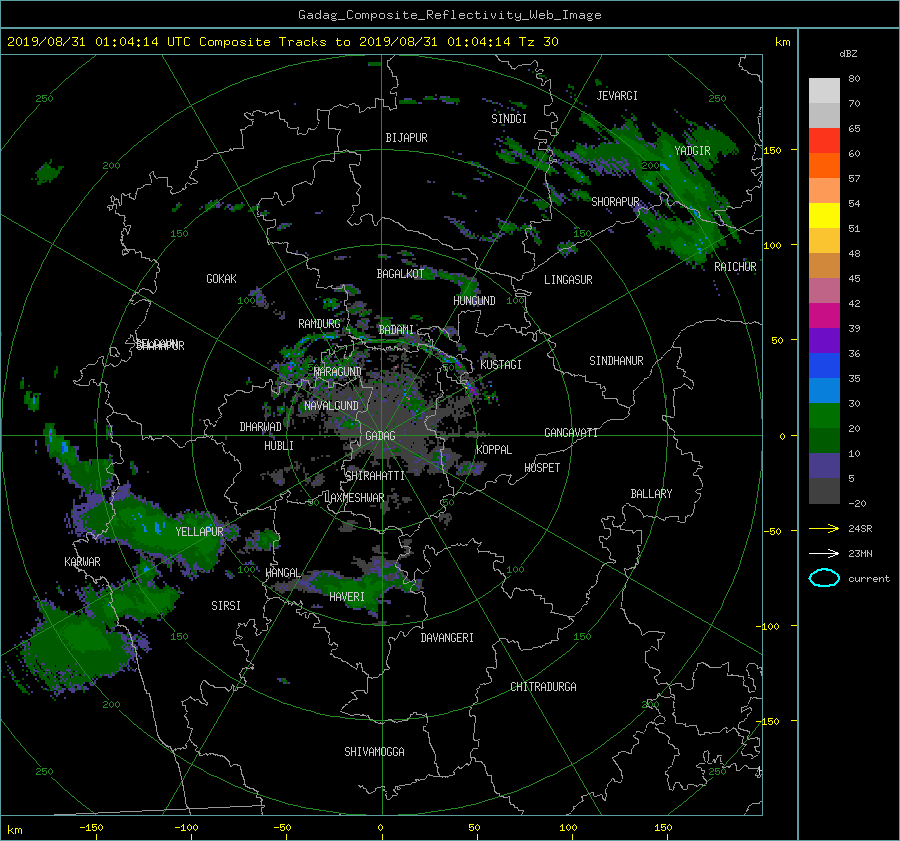Click the 'GANGAVATI' city label

571,433
